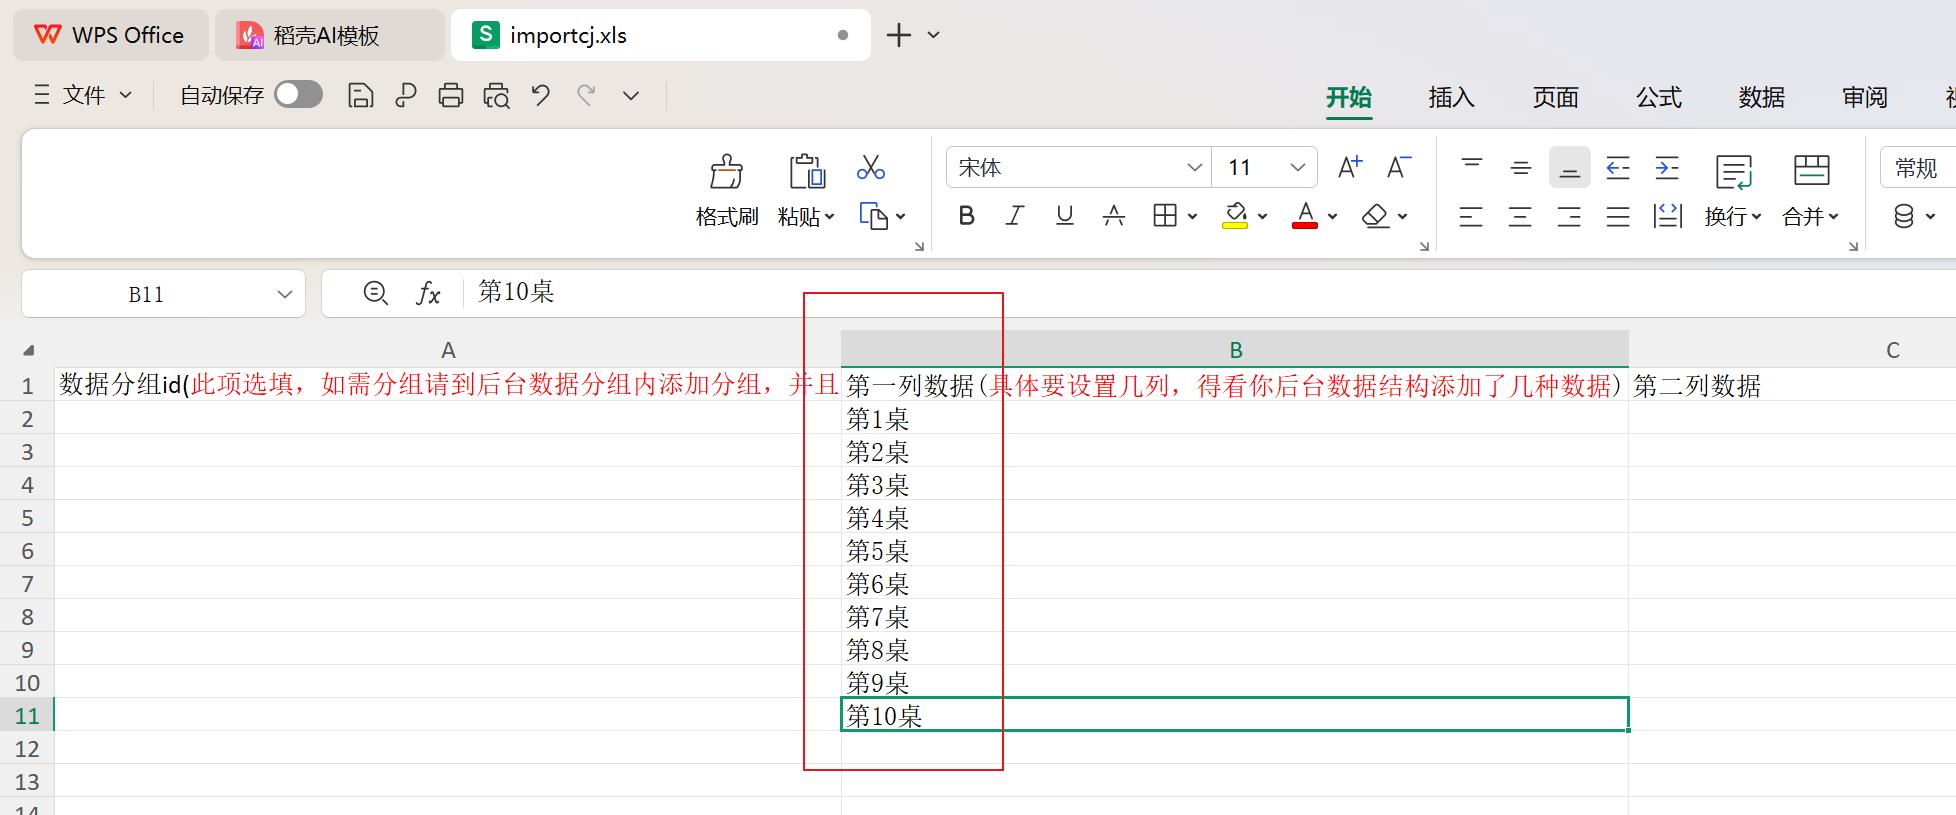This screenshot has width=1956, height=815.
Task: Add a new document tab with plus
Action: point(899,35)
